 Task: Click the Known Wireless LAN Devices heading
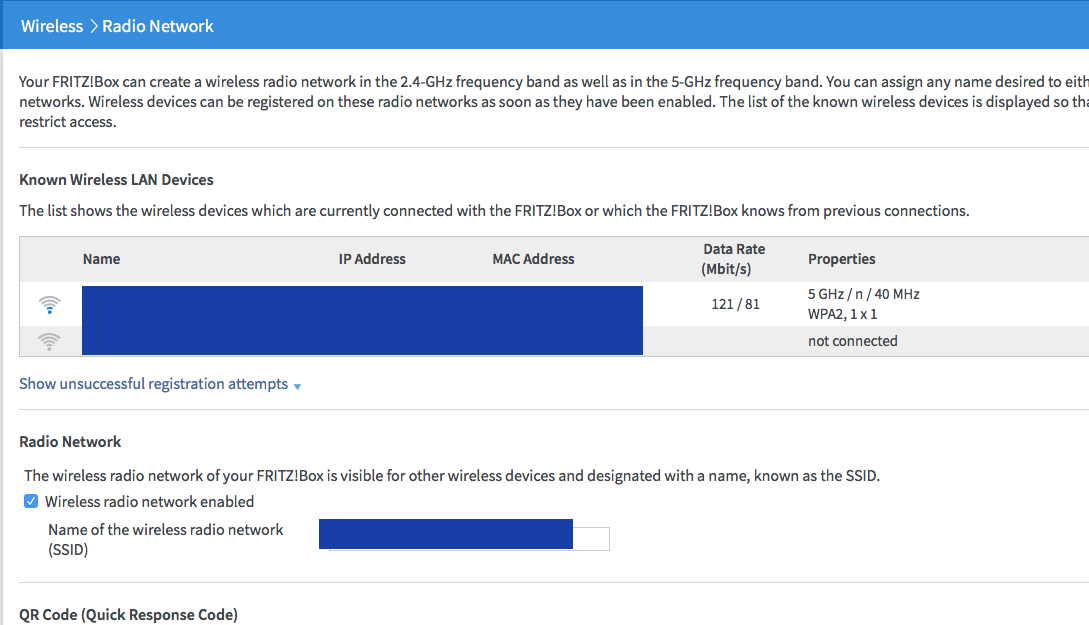click(x=116, y=180)
